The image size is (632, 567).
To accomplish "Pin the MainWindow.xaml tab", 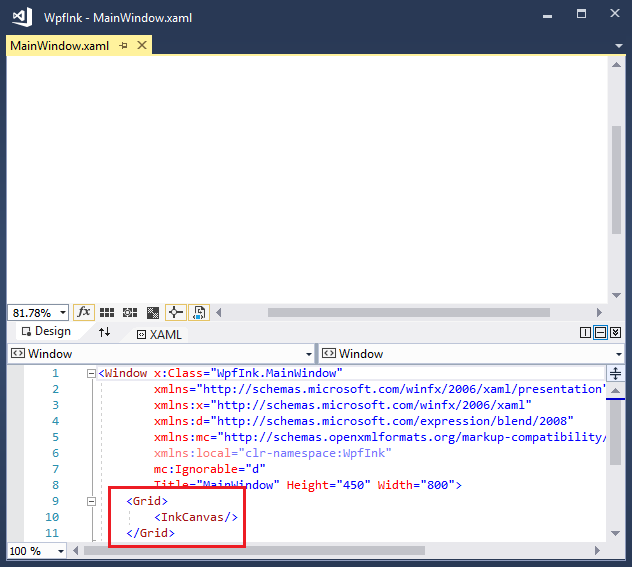I will (123, 46).
